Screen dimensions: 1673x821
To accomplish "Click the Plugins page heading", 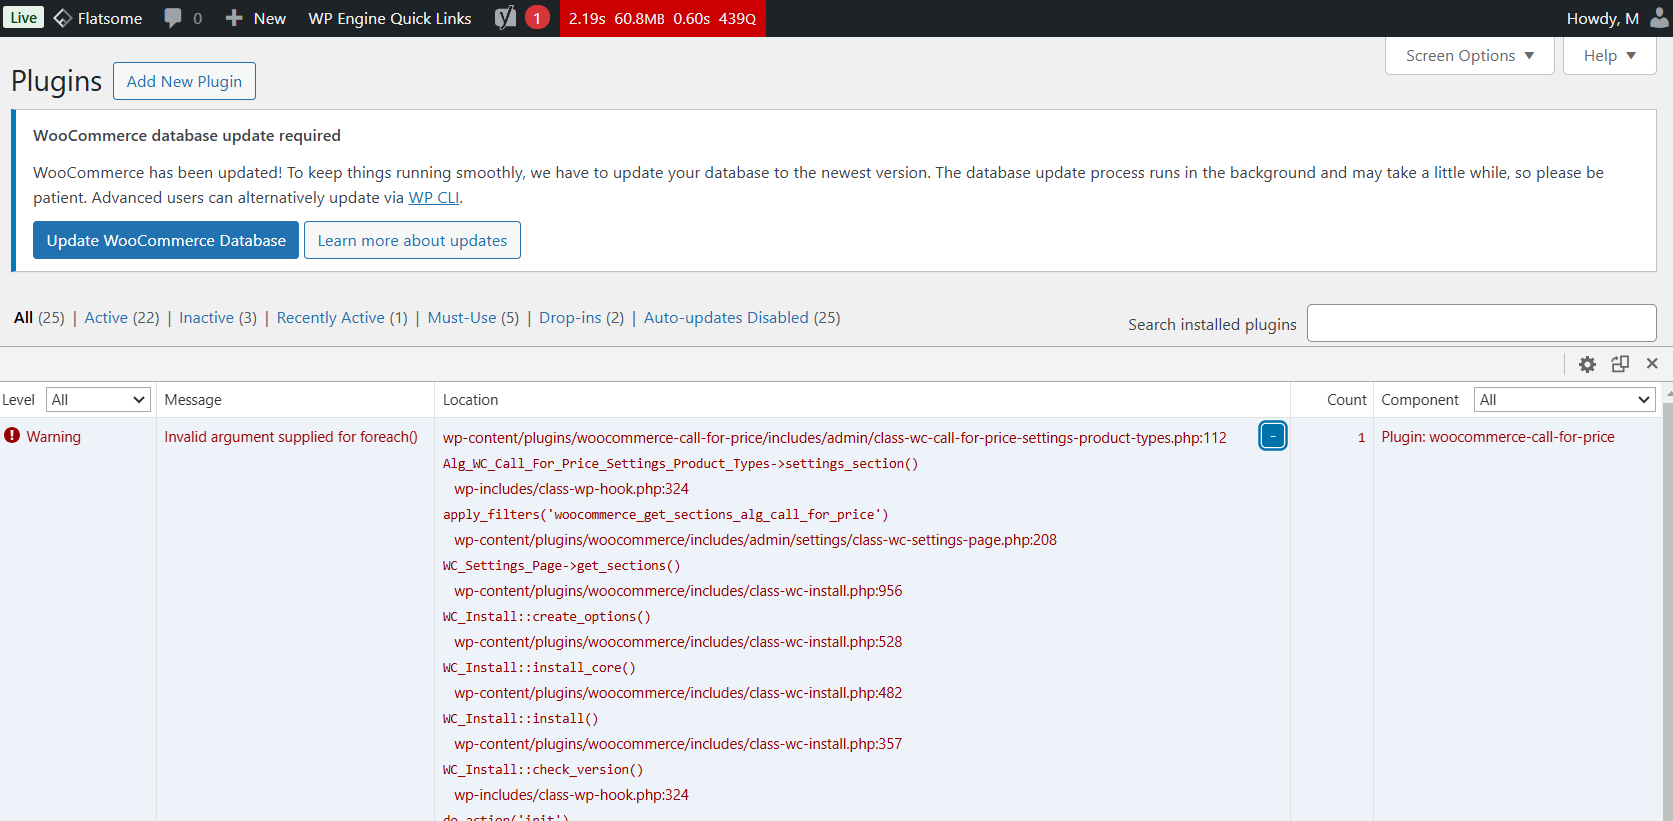I will 56,81.
